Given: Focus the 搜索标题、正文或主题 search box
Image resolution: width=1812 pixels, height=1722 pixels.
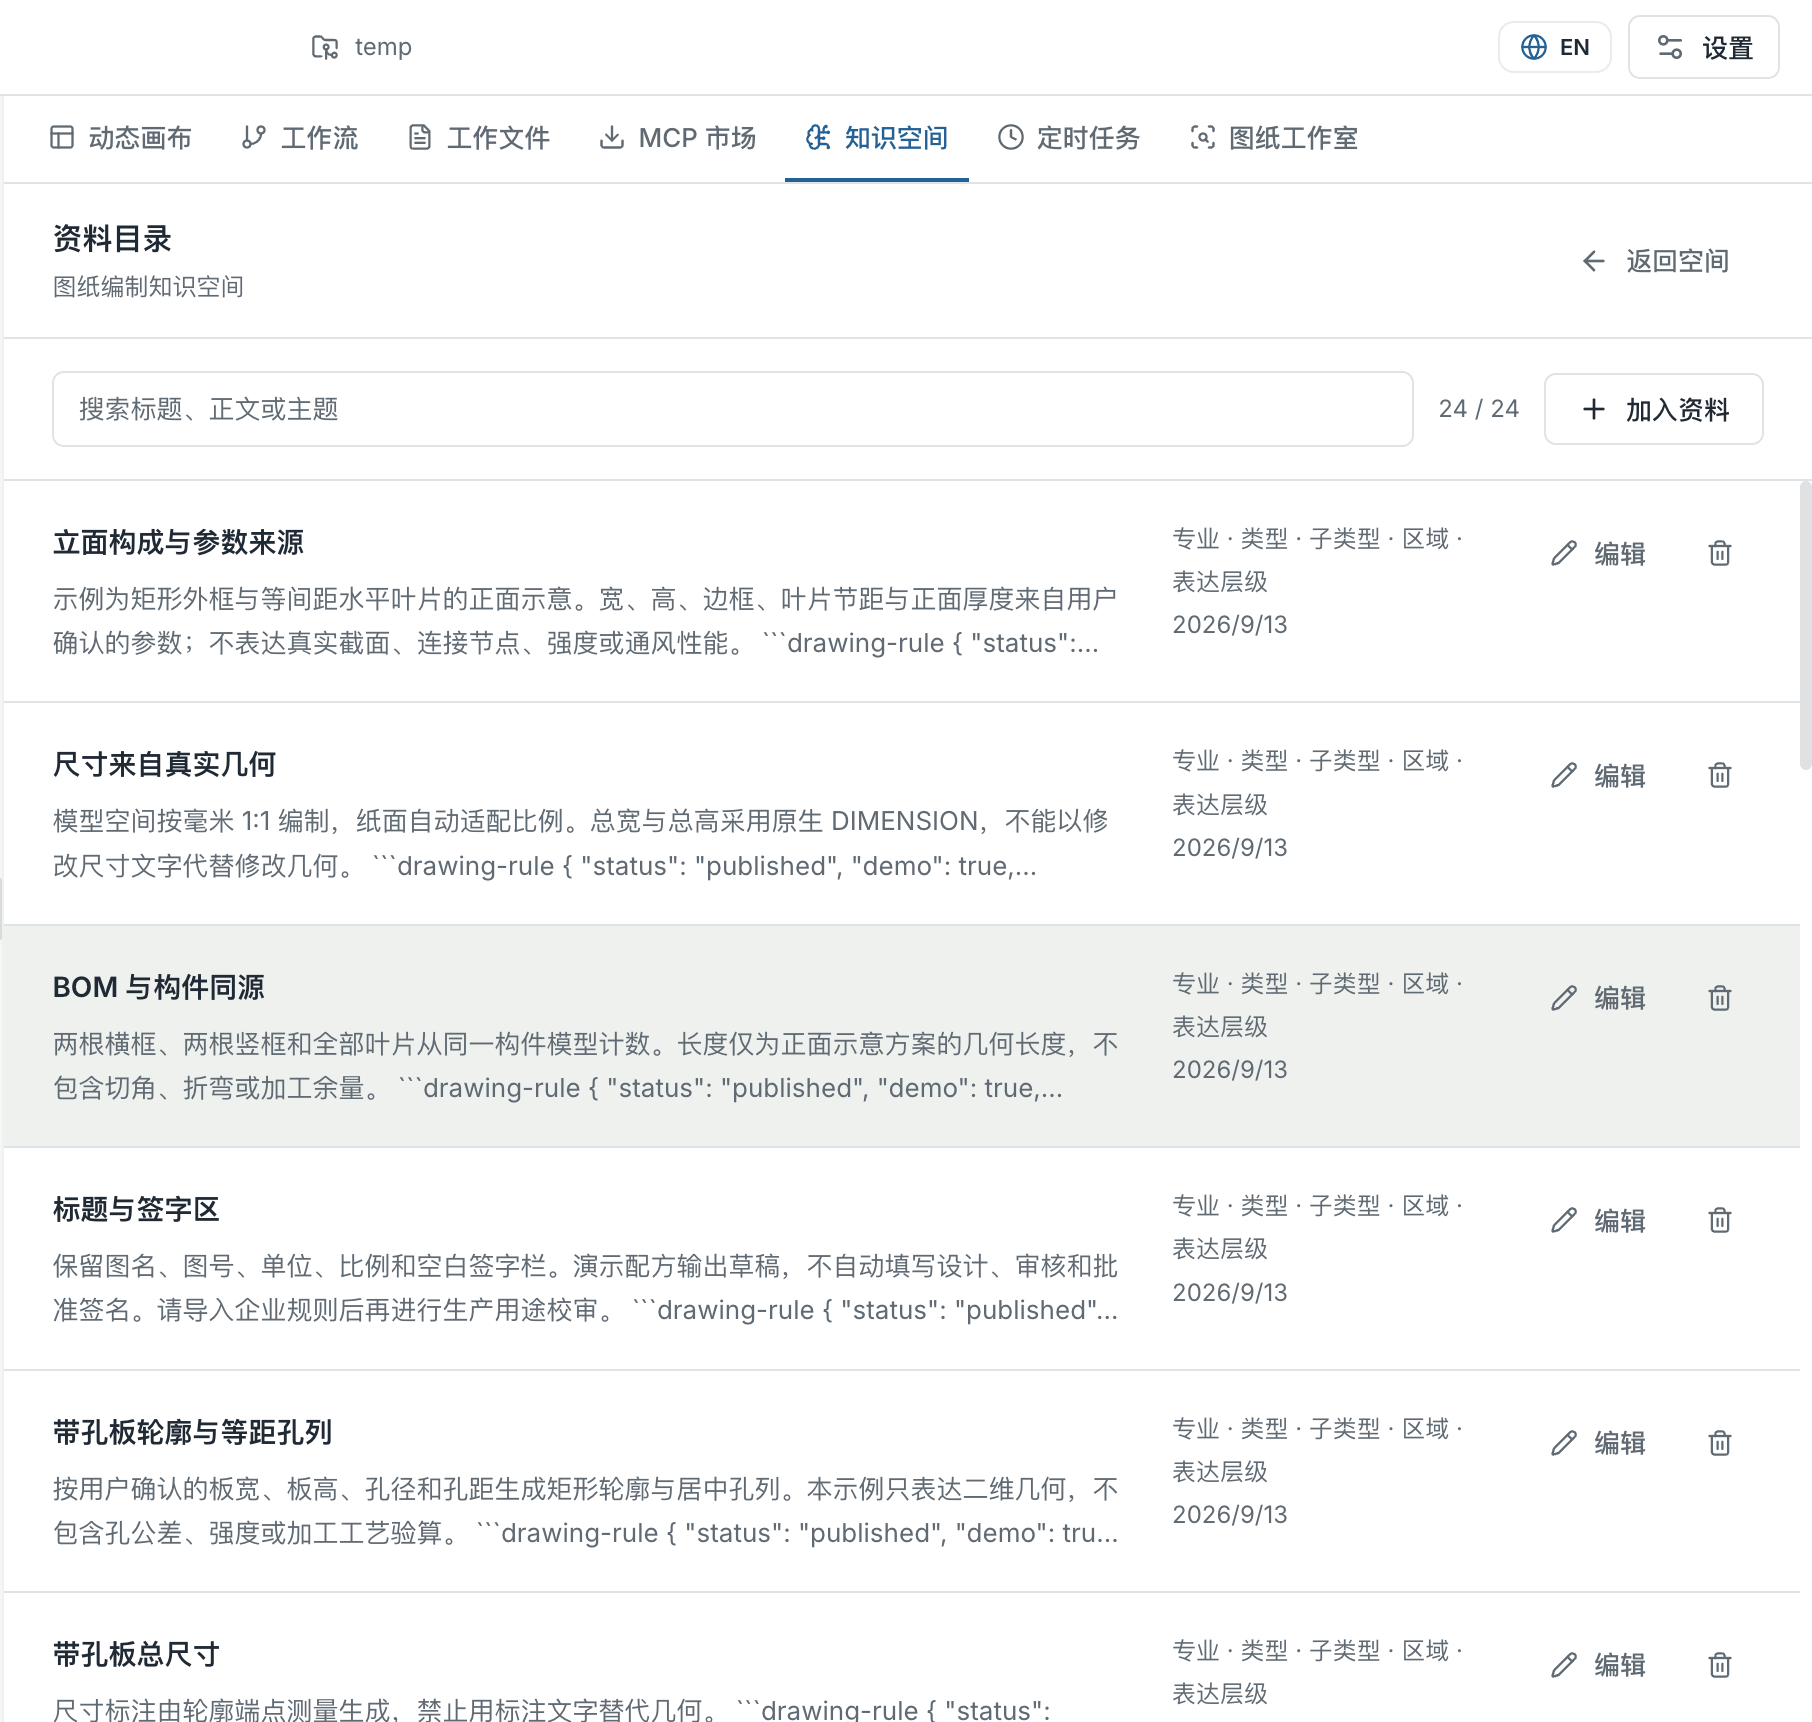Looking at the screenshot, I should (x=732, y=409).
